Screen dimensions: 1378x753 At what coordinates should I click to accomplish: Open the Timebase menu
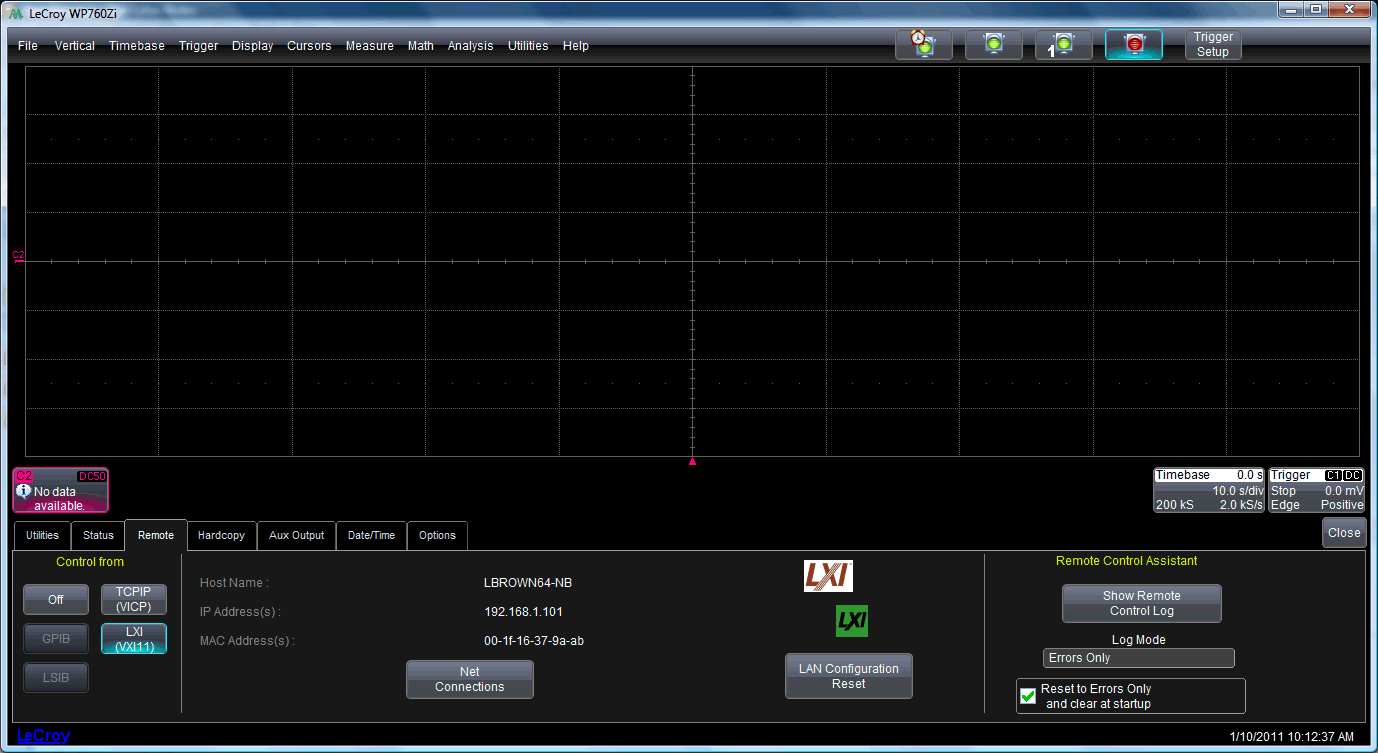[137, 46]
